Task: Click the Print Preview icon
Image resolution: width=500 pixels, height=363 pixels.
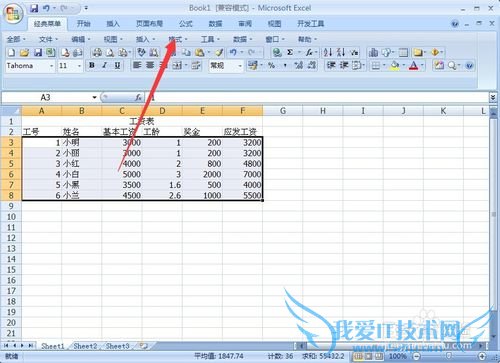Action: pyautogui.click(x=110, y=53)
